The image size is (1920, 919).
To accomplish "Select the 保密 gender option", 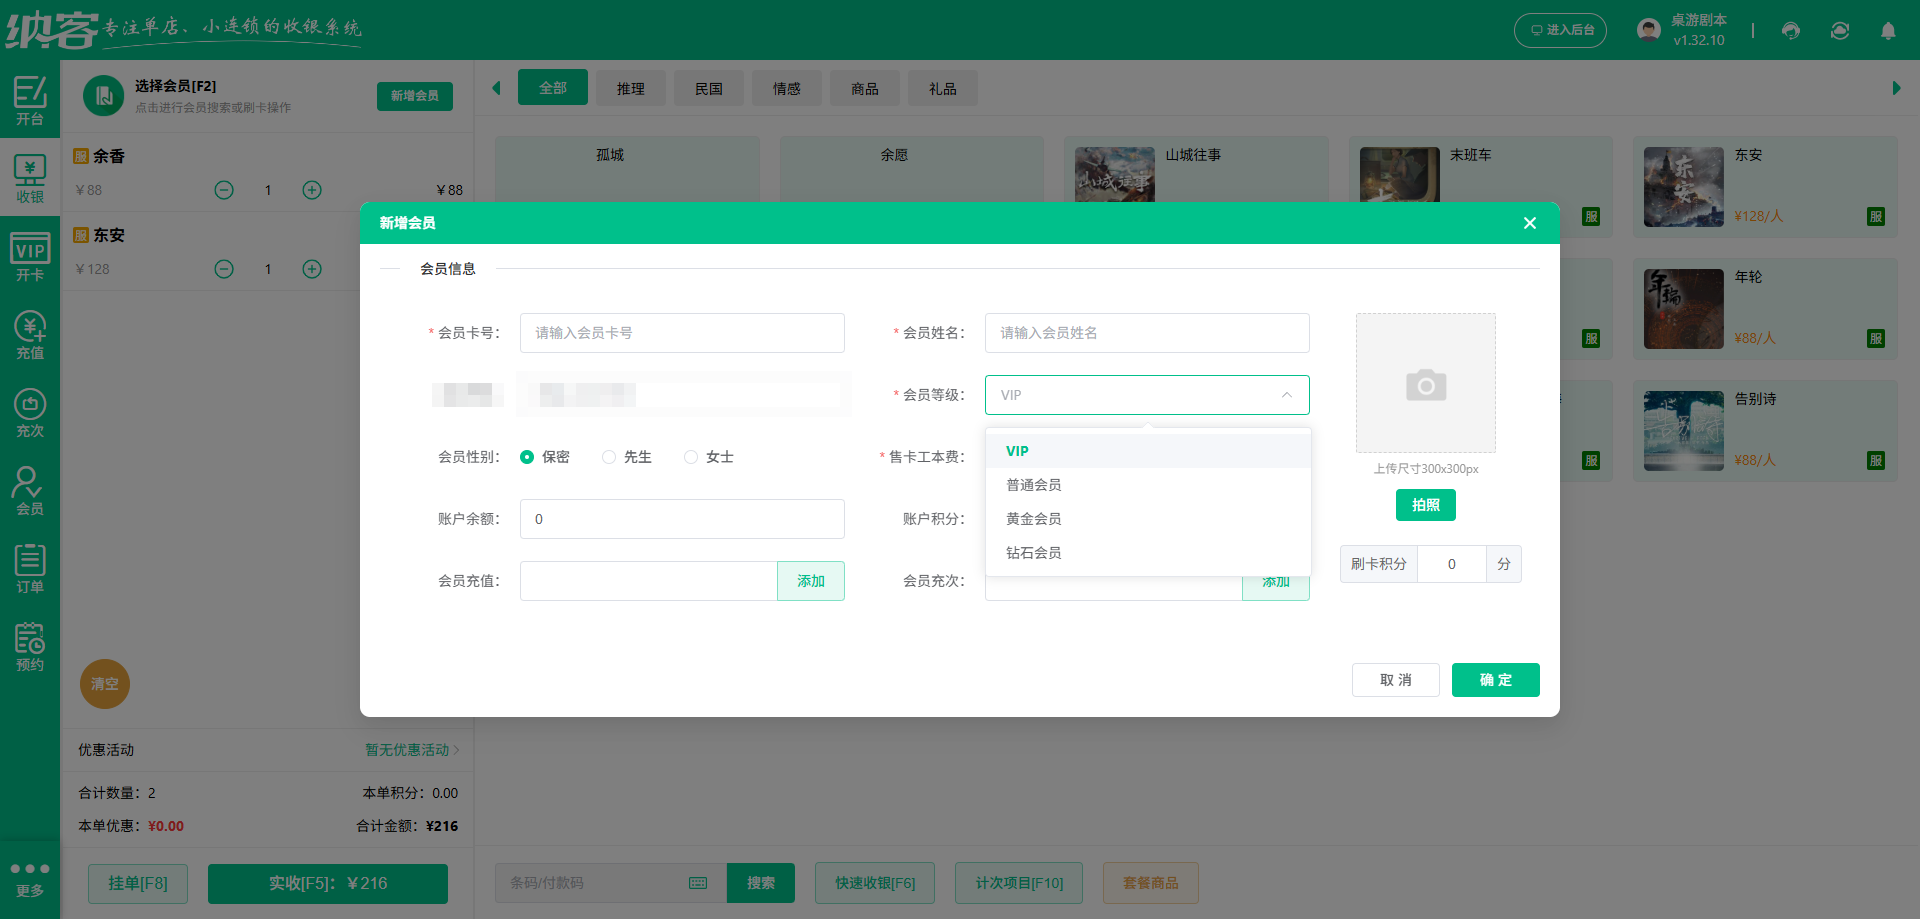I will 528,457.
